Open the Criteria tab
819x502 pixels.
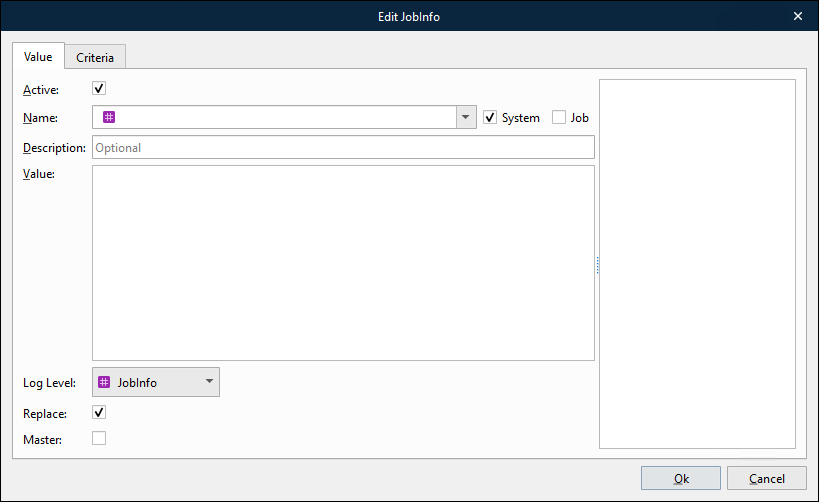pyautogui.click(x=95, y=57)
